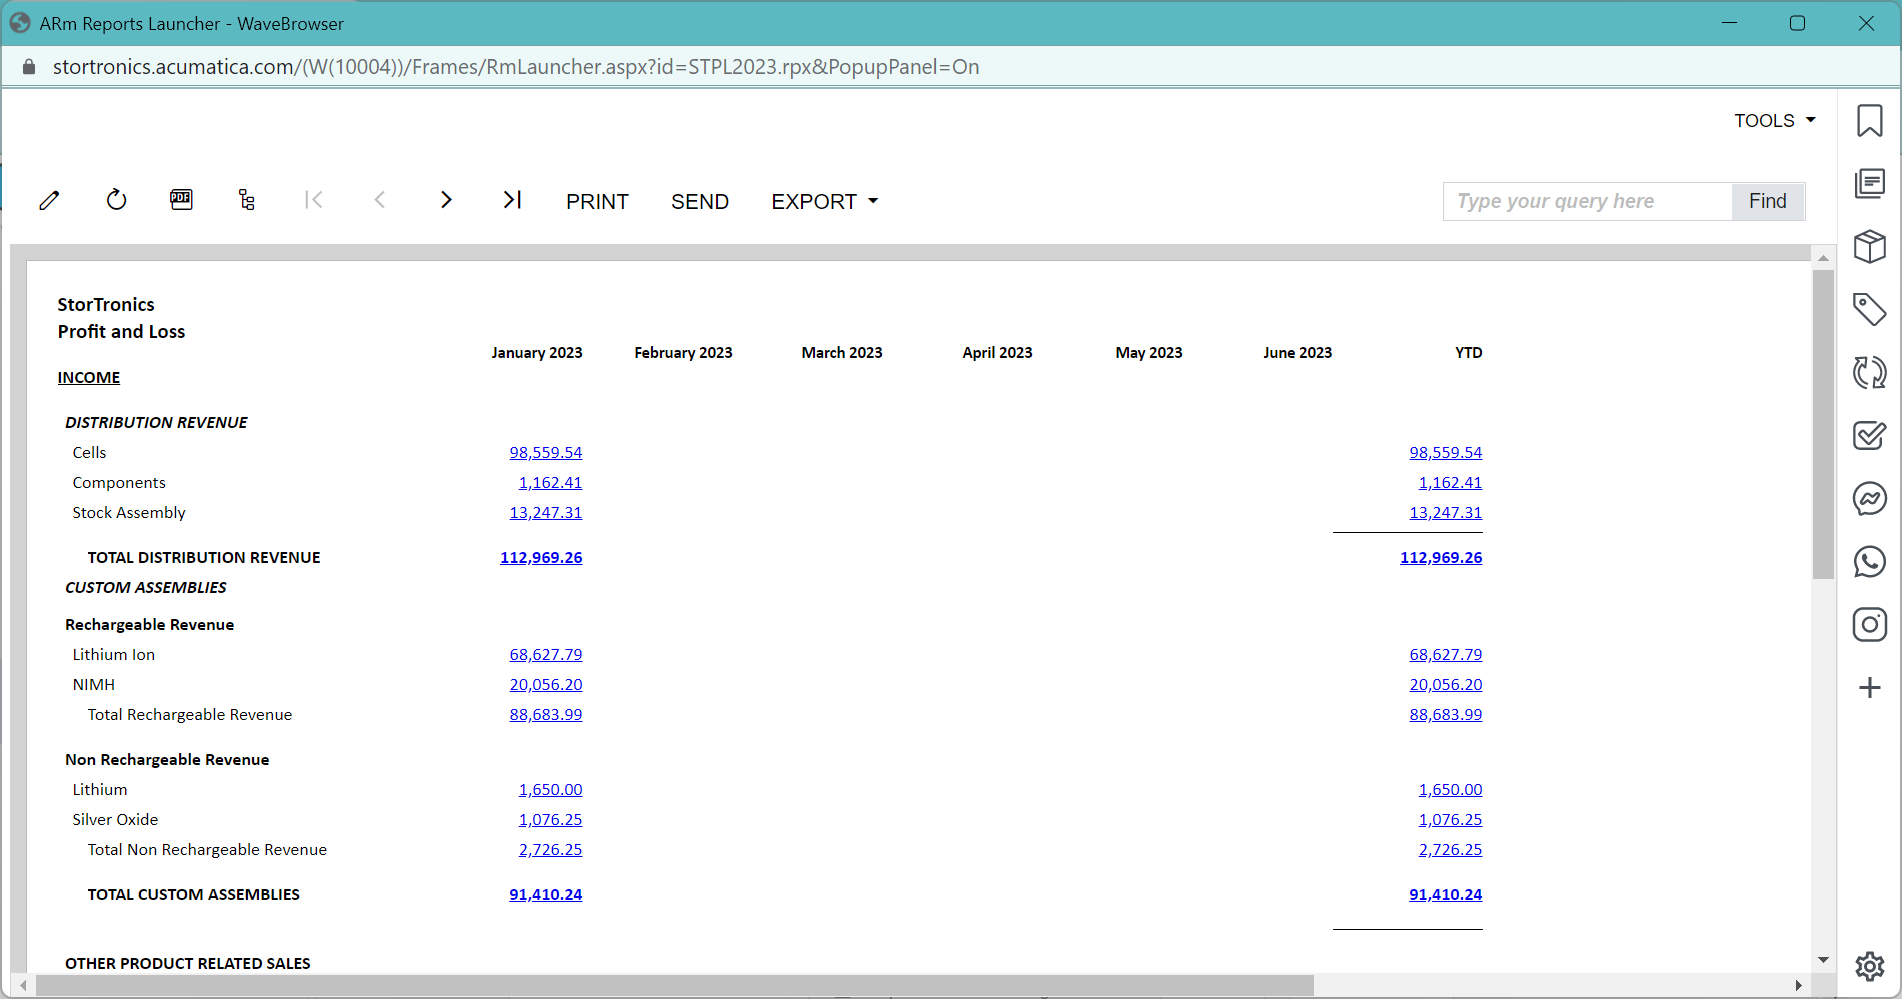Open Total Non Rechargeable YTD 2,726.25

point(1450,849)
